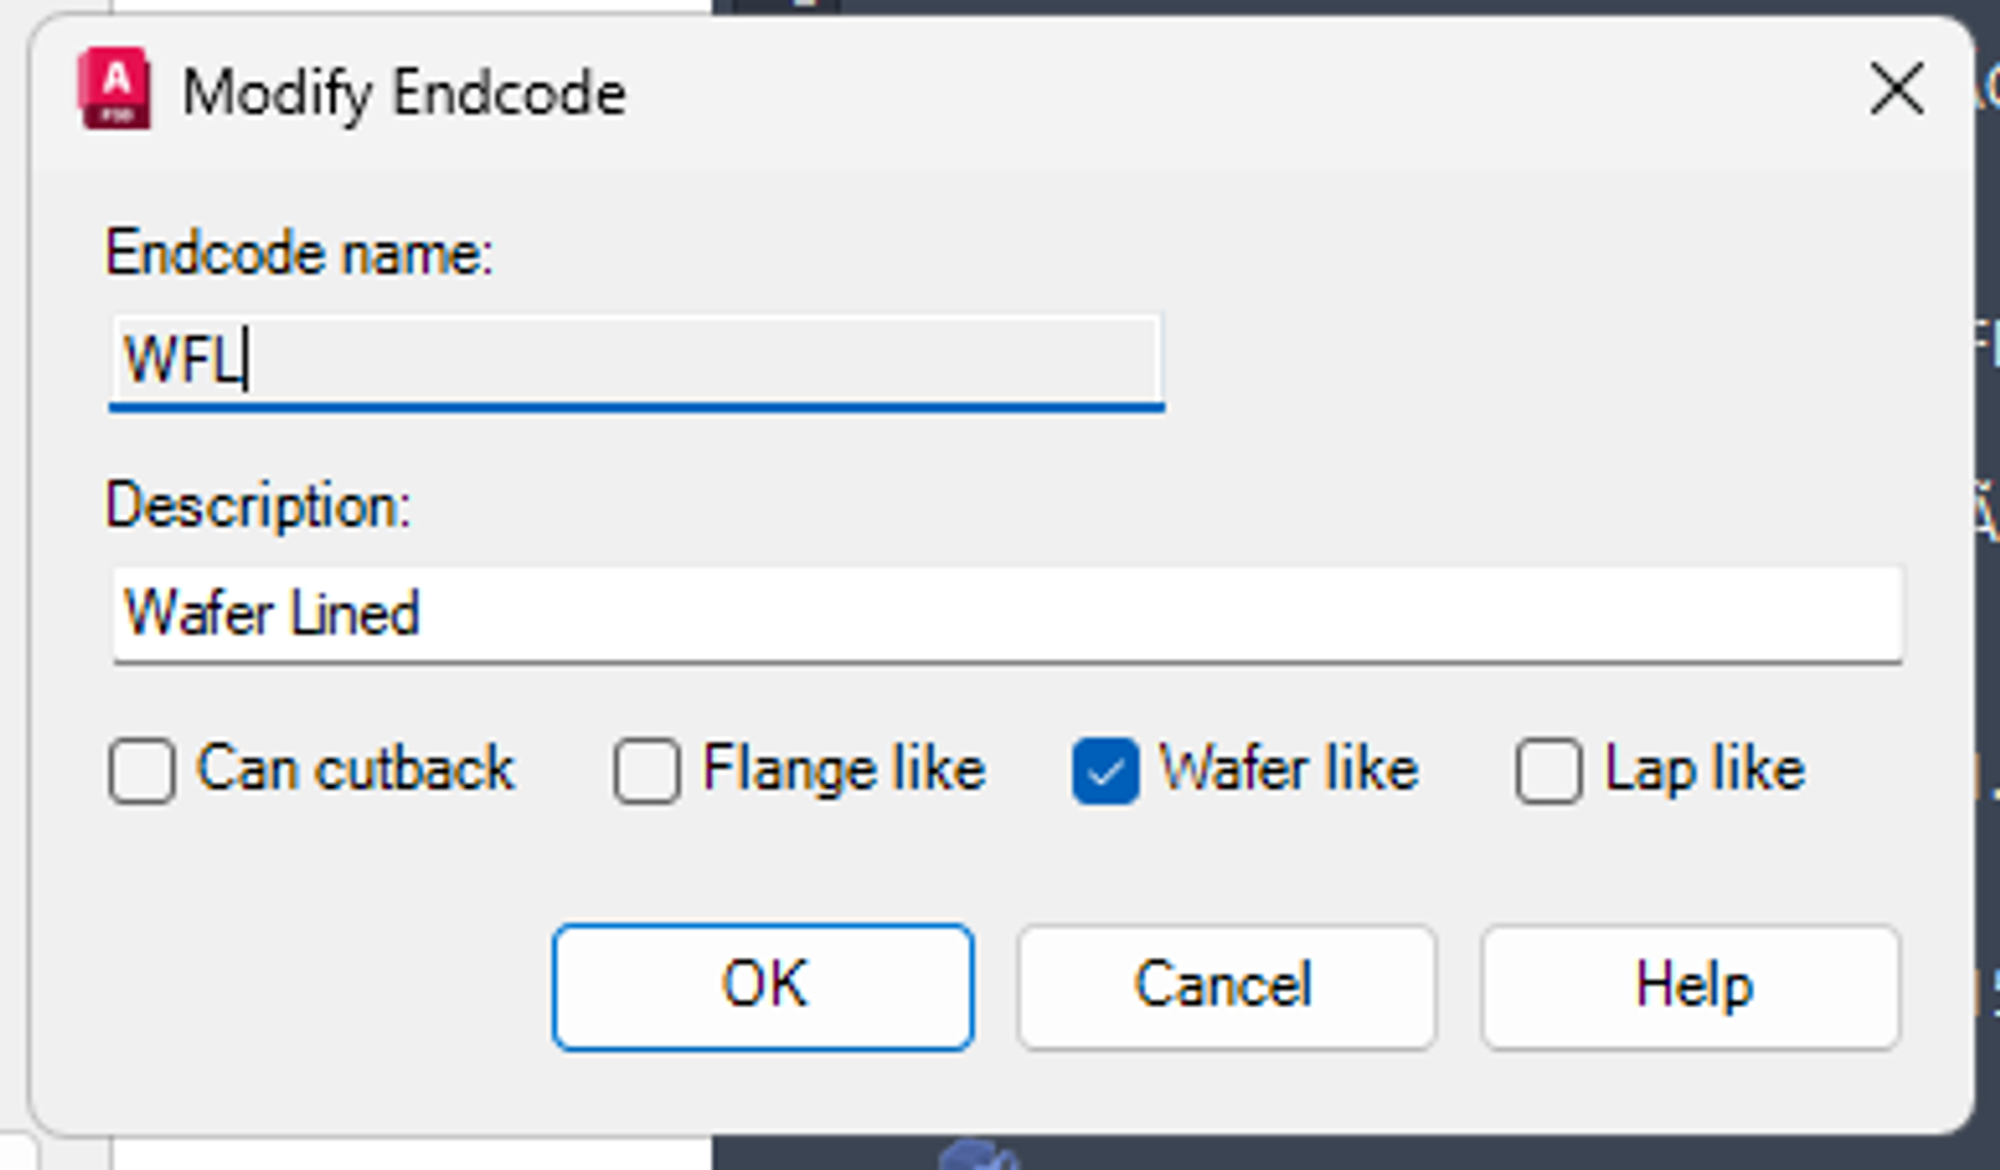Click the Description label
The image size is (2000, 1170).
pos(259,508)
